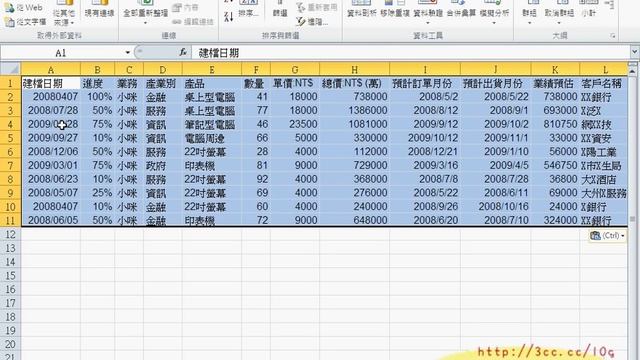Select cell with value 1386000

pos(354,110)
